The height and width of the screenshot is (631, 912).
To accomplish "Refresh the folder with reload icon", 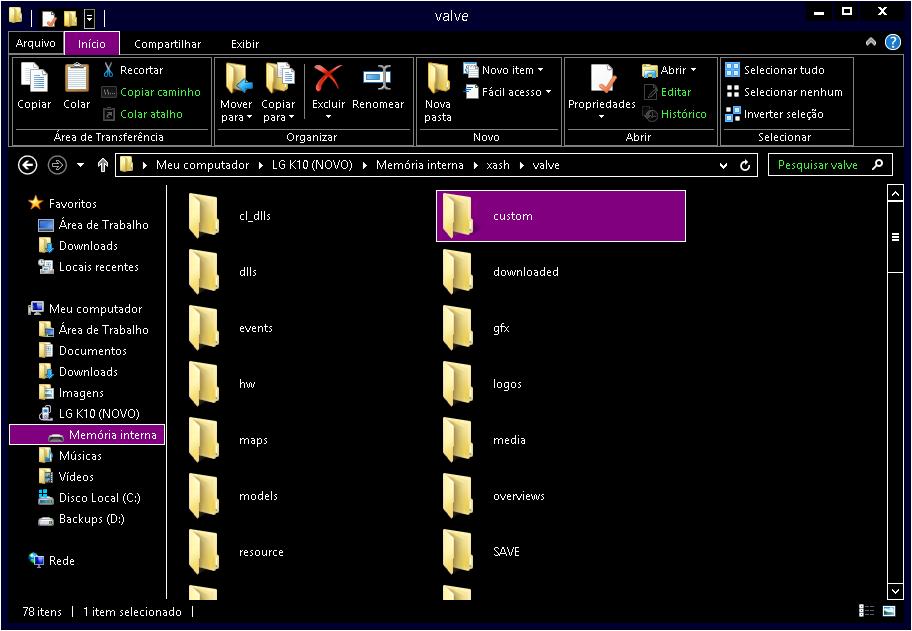I will click(745, 166).
